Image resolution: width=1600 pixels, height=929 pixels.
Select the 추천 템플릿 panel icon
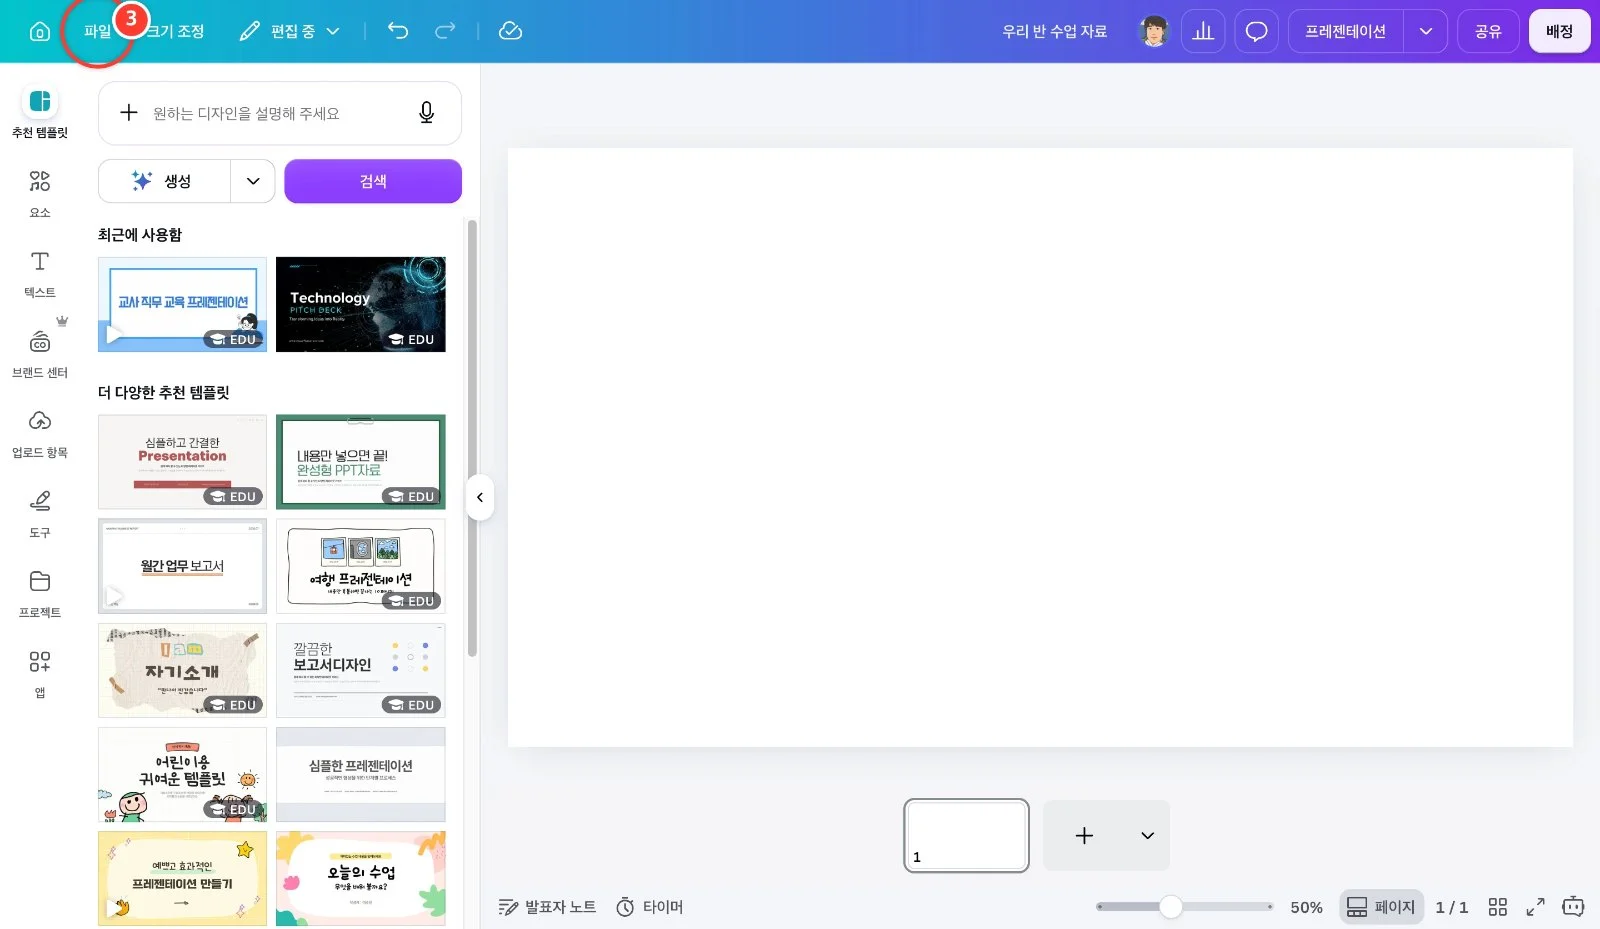40,101
